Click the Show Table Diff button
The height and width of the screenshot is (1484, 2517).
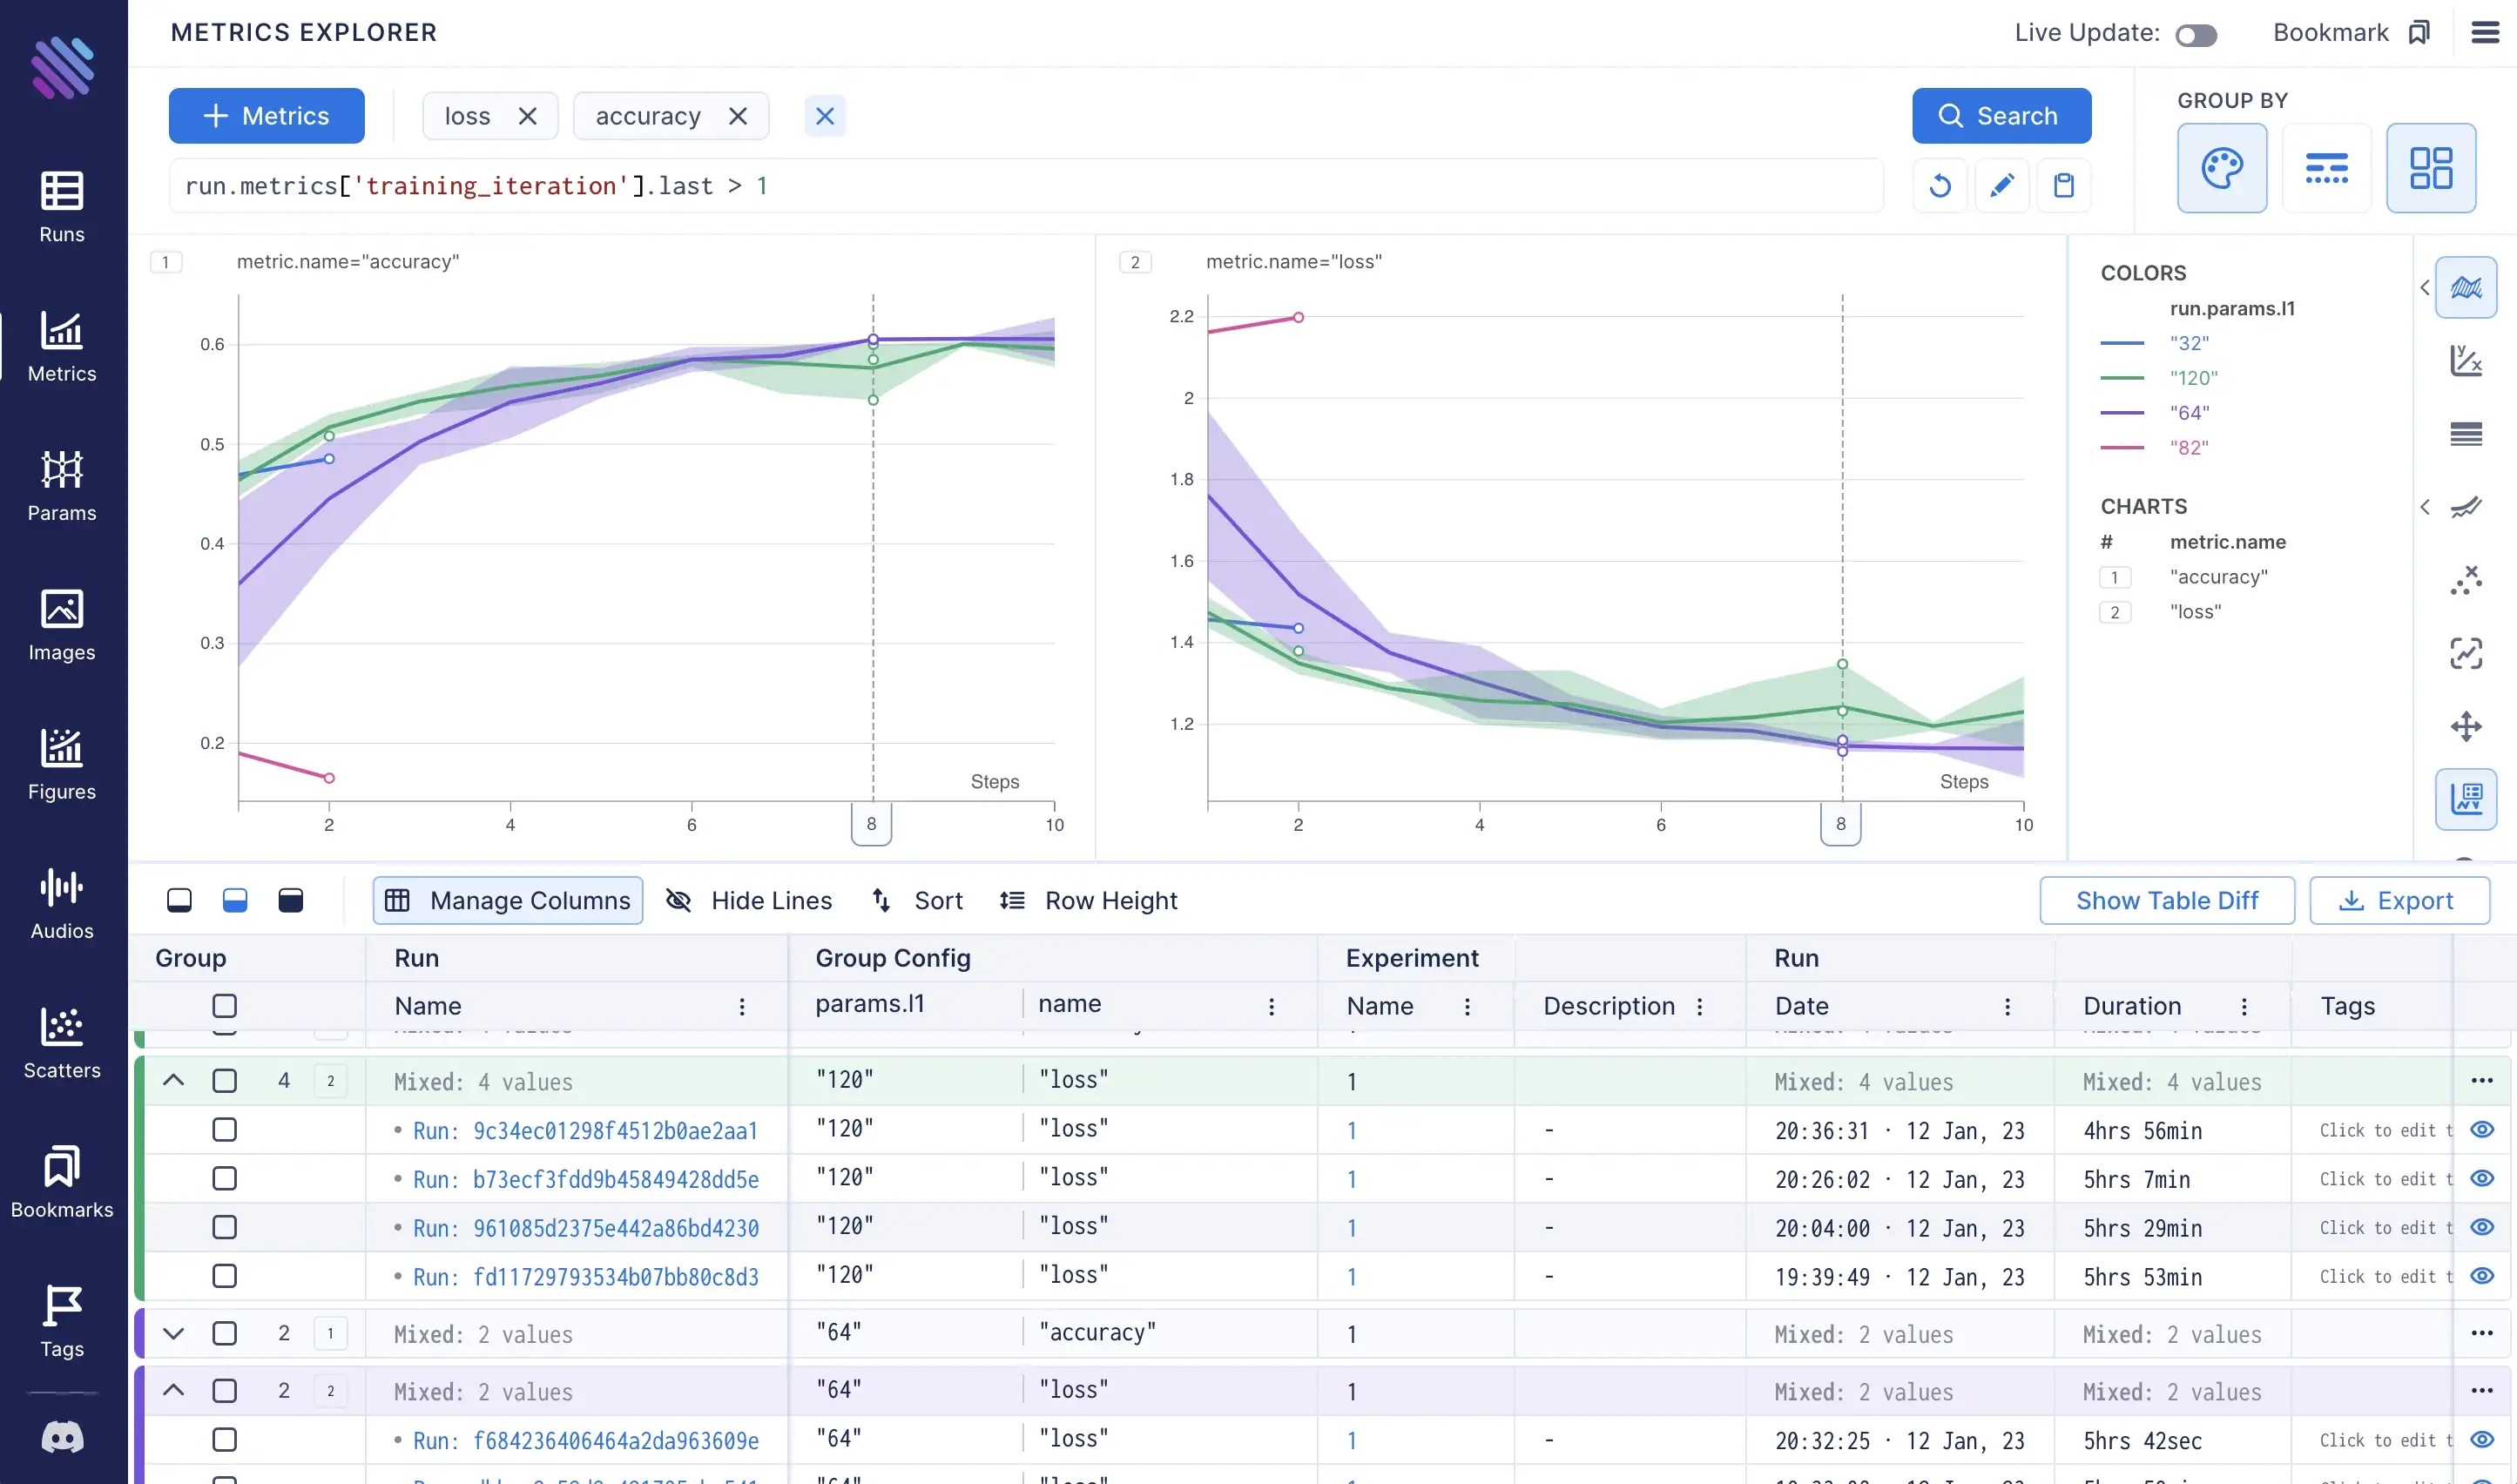(2166, 900)
